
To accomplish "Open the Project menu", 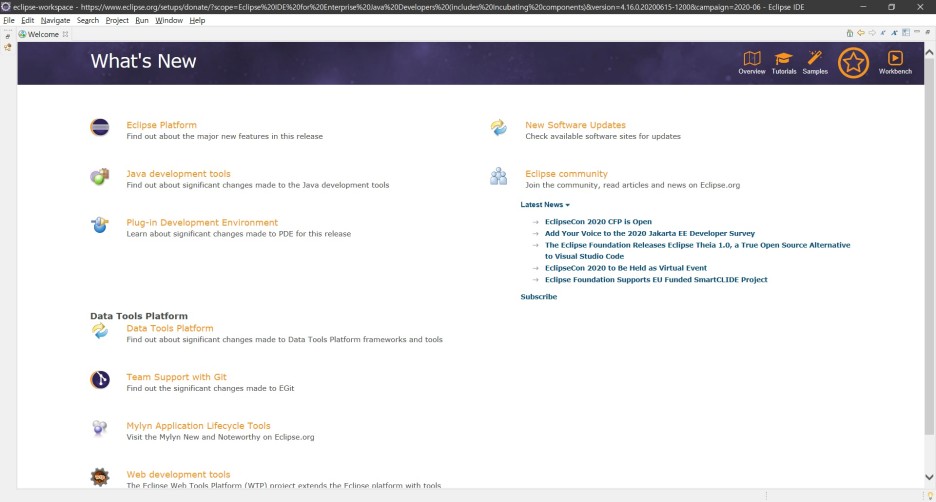I will (x=117, y=20).
